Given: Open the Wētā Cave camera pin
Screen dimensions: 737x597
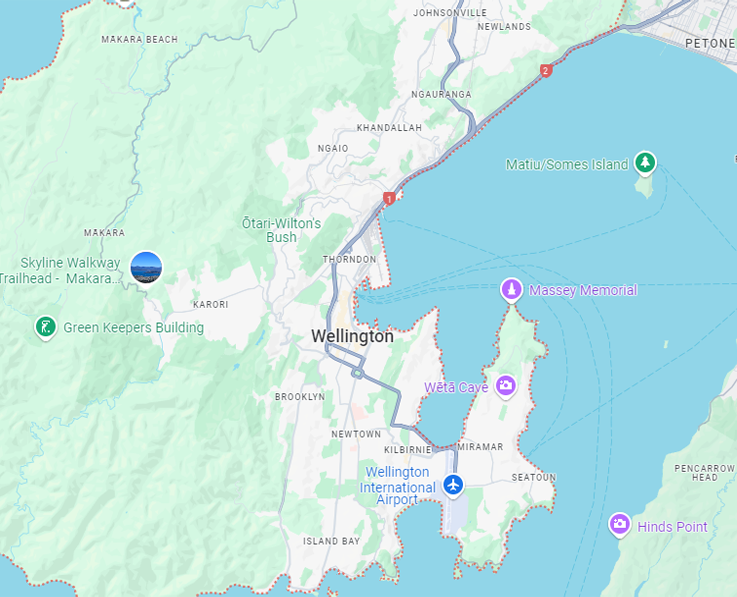Looking at the screenshot, I should [x=506, y=386].
